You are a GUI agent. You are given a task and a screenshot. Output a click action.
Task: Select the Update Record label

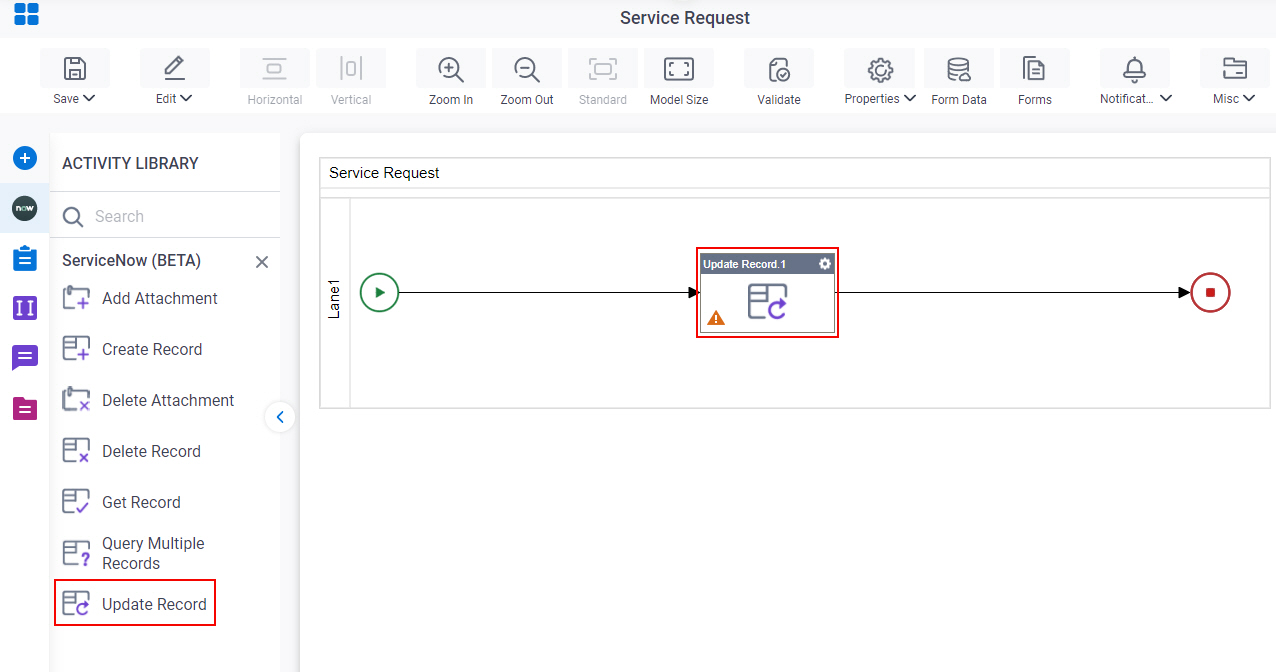154,604
